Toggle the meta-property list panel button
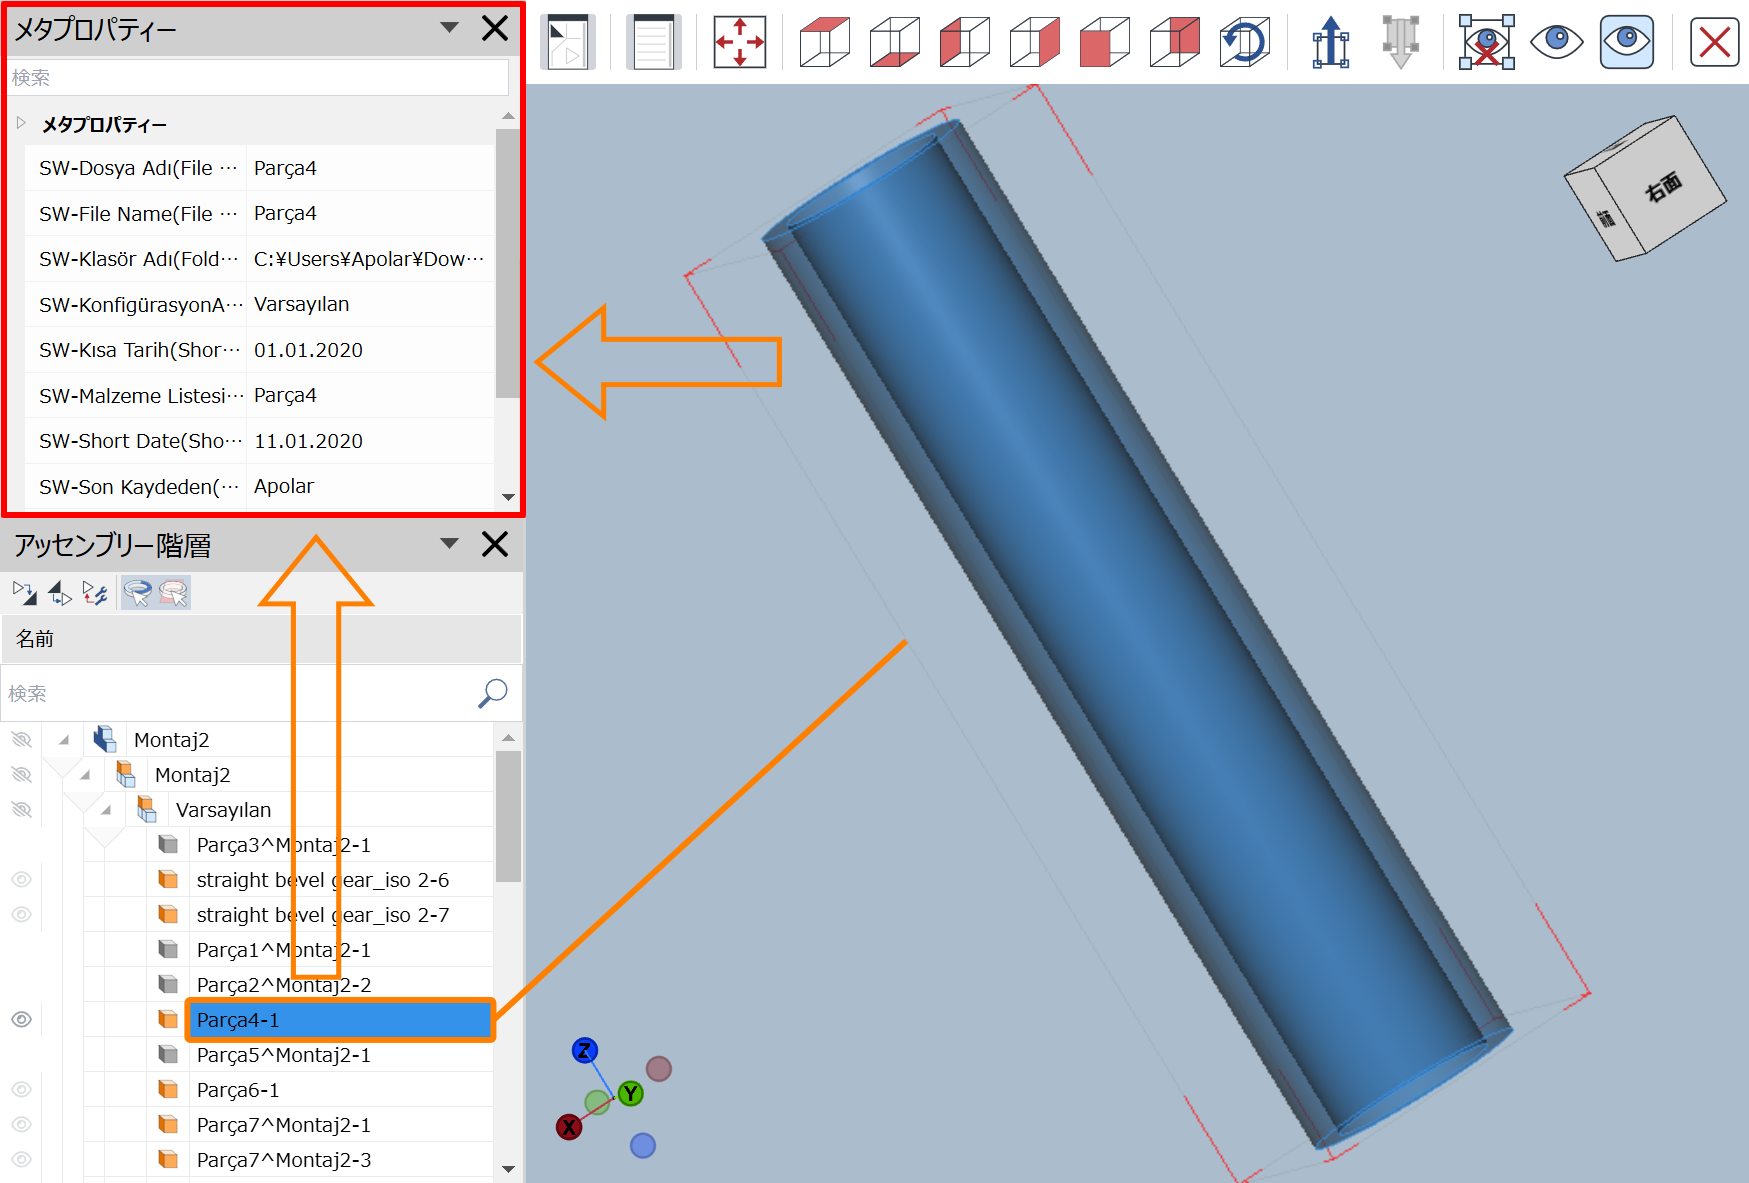Screen dimensions: 1749x1183 (654, 42)
